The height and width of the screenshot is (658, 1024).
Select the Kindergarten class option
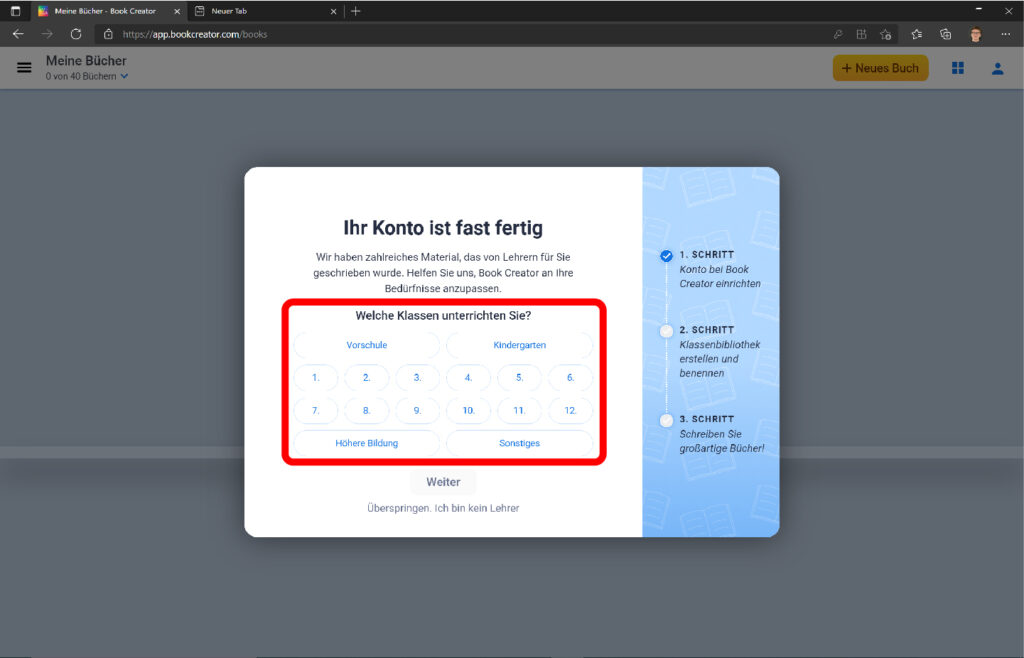(519, 345)
